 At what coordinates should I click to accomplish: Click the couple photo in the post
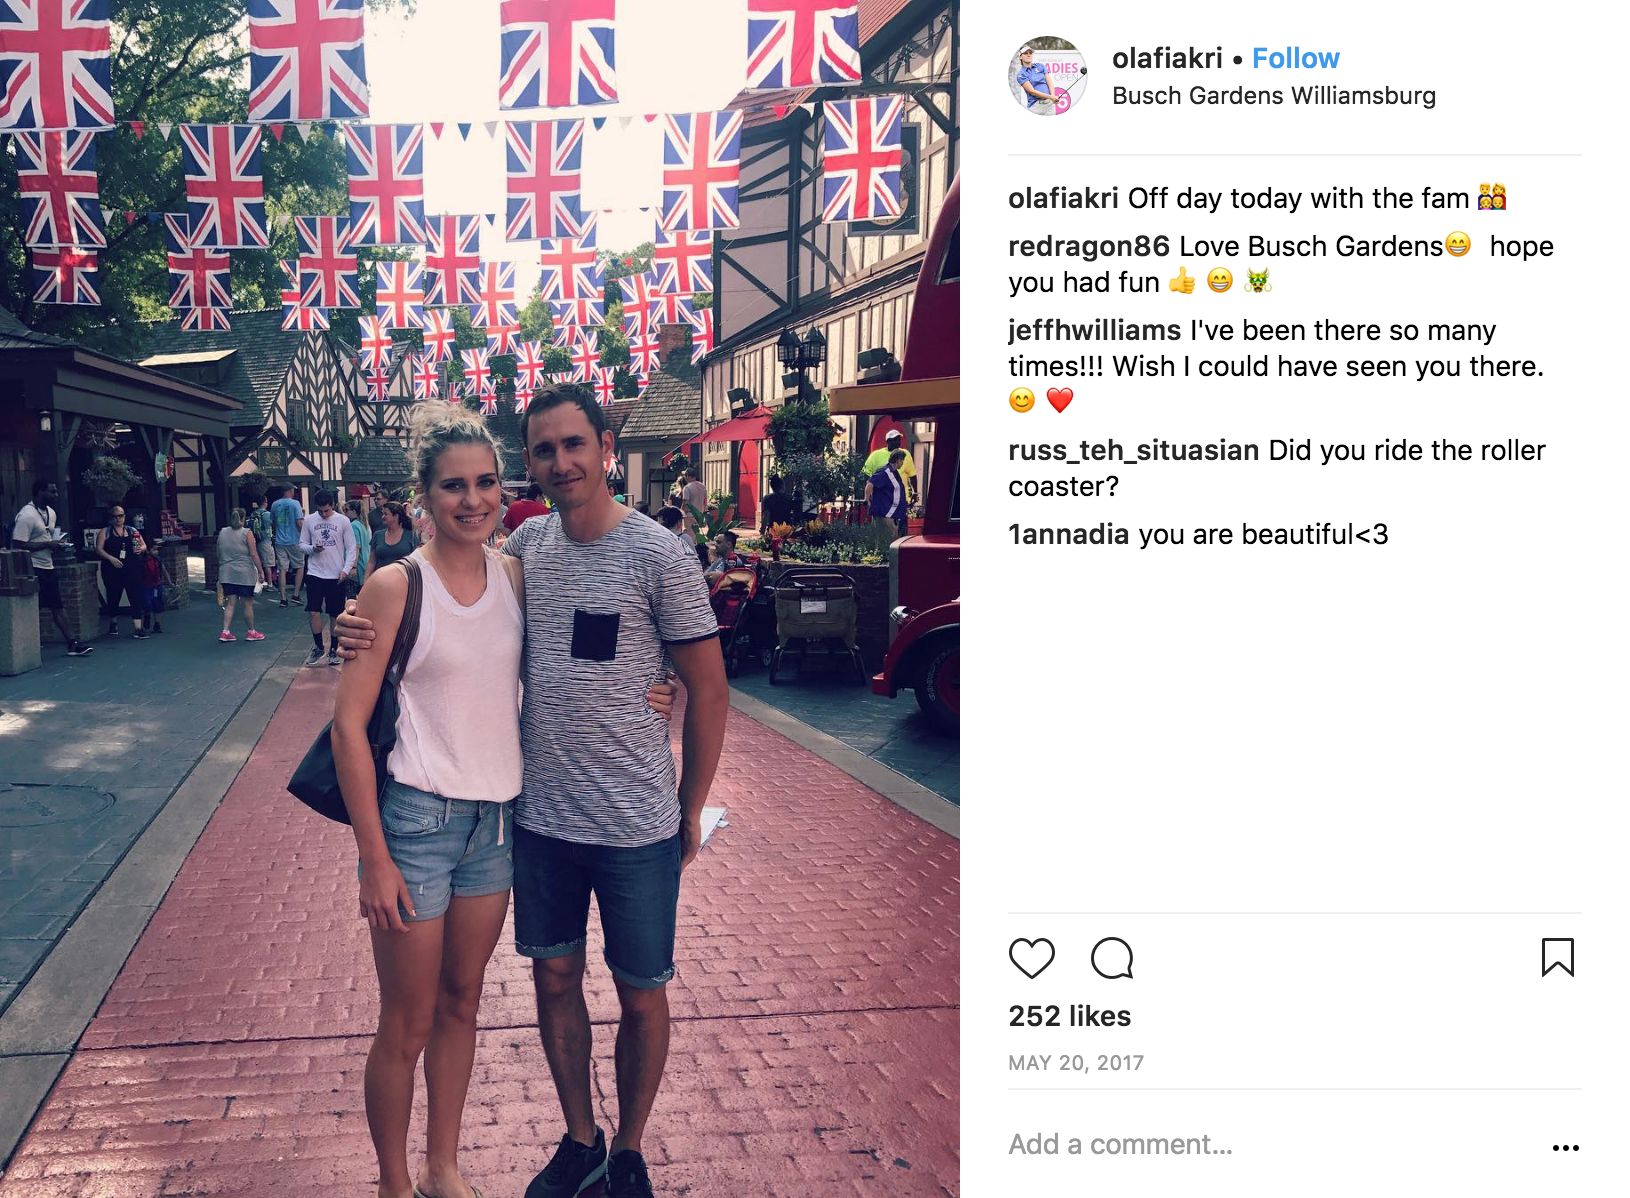point(480,599)
